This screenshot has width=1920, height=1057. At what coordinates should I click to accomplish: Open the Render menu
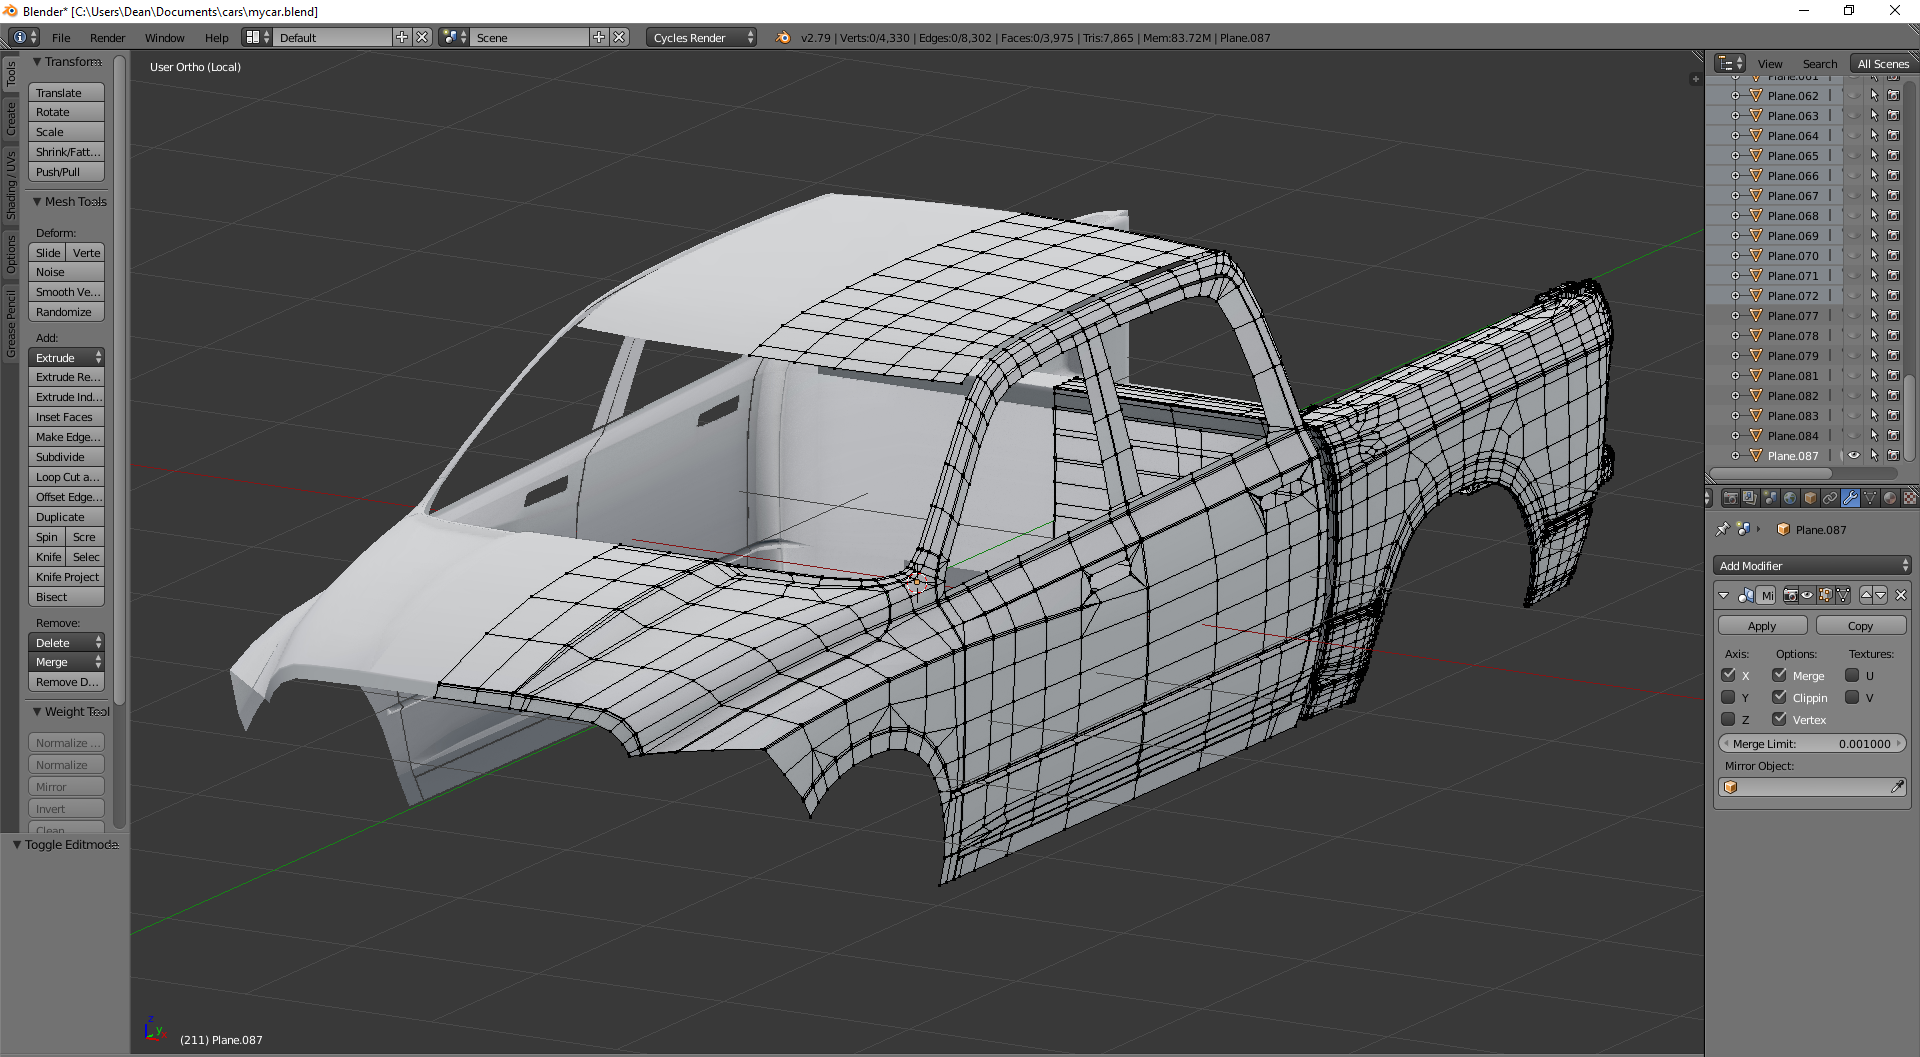[x=107, y=38]
